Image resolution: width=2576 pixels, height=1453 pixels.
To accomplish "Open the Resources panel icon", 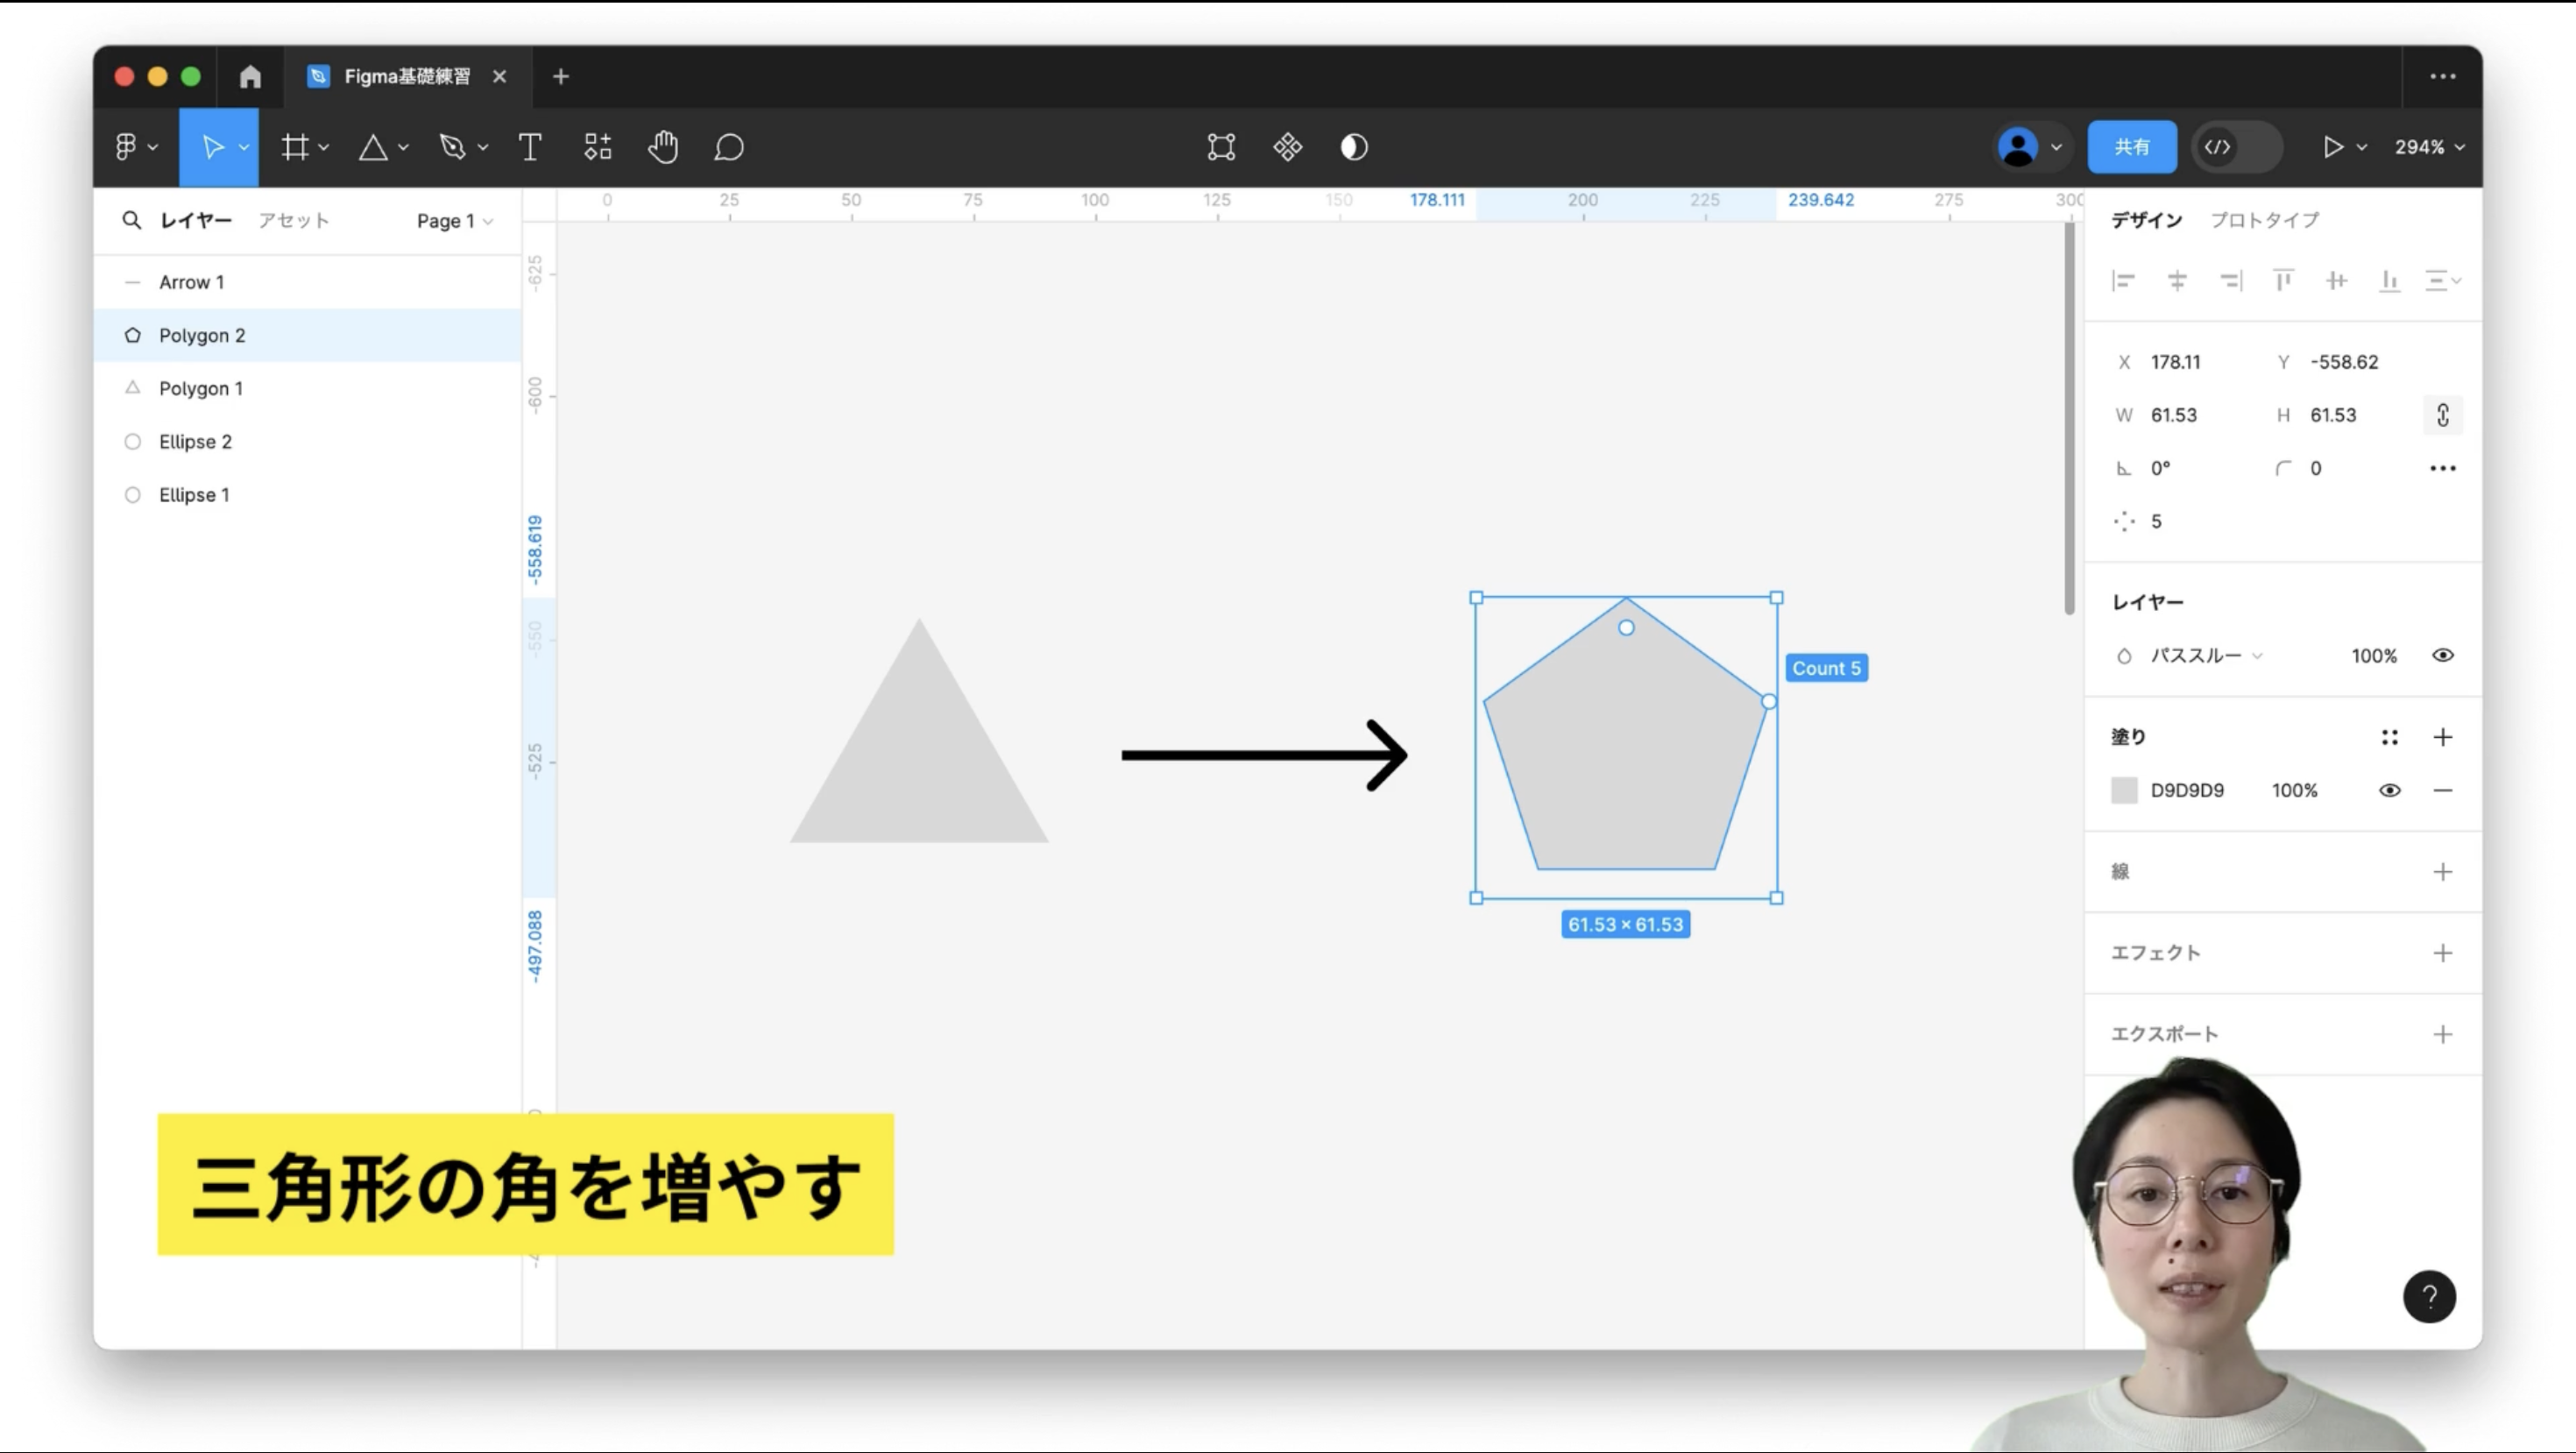I will (597, 147).
